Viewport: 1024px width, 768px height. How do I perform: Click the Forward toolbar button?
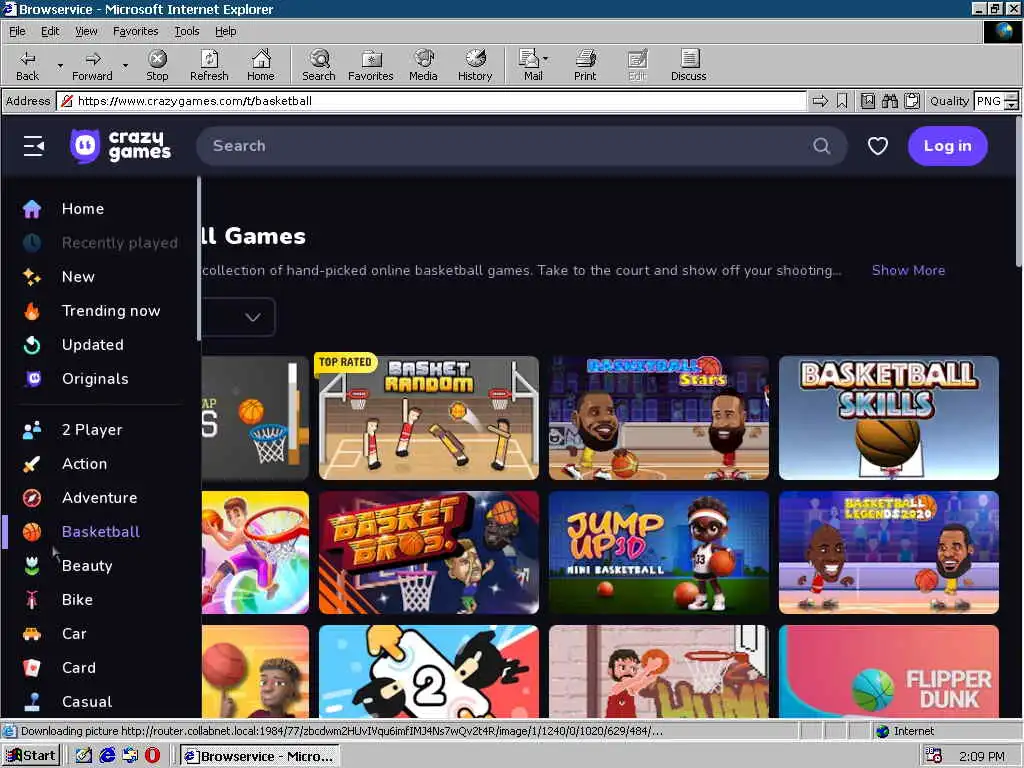pos(92,65)
